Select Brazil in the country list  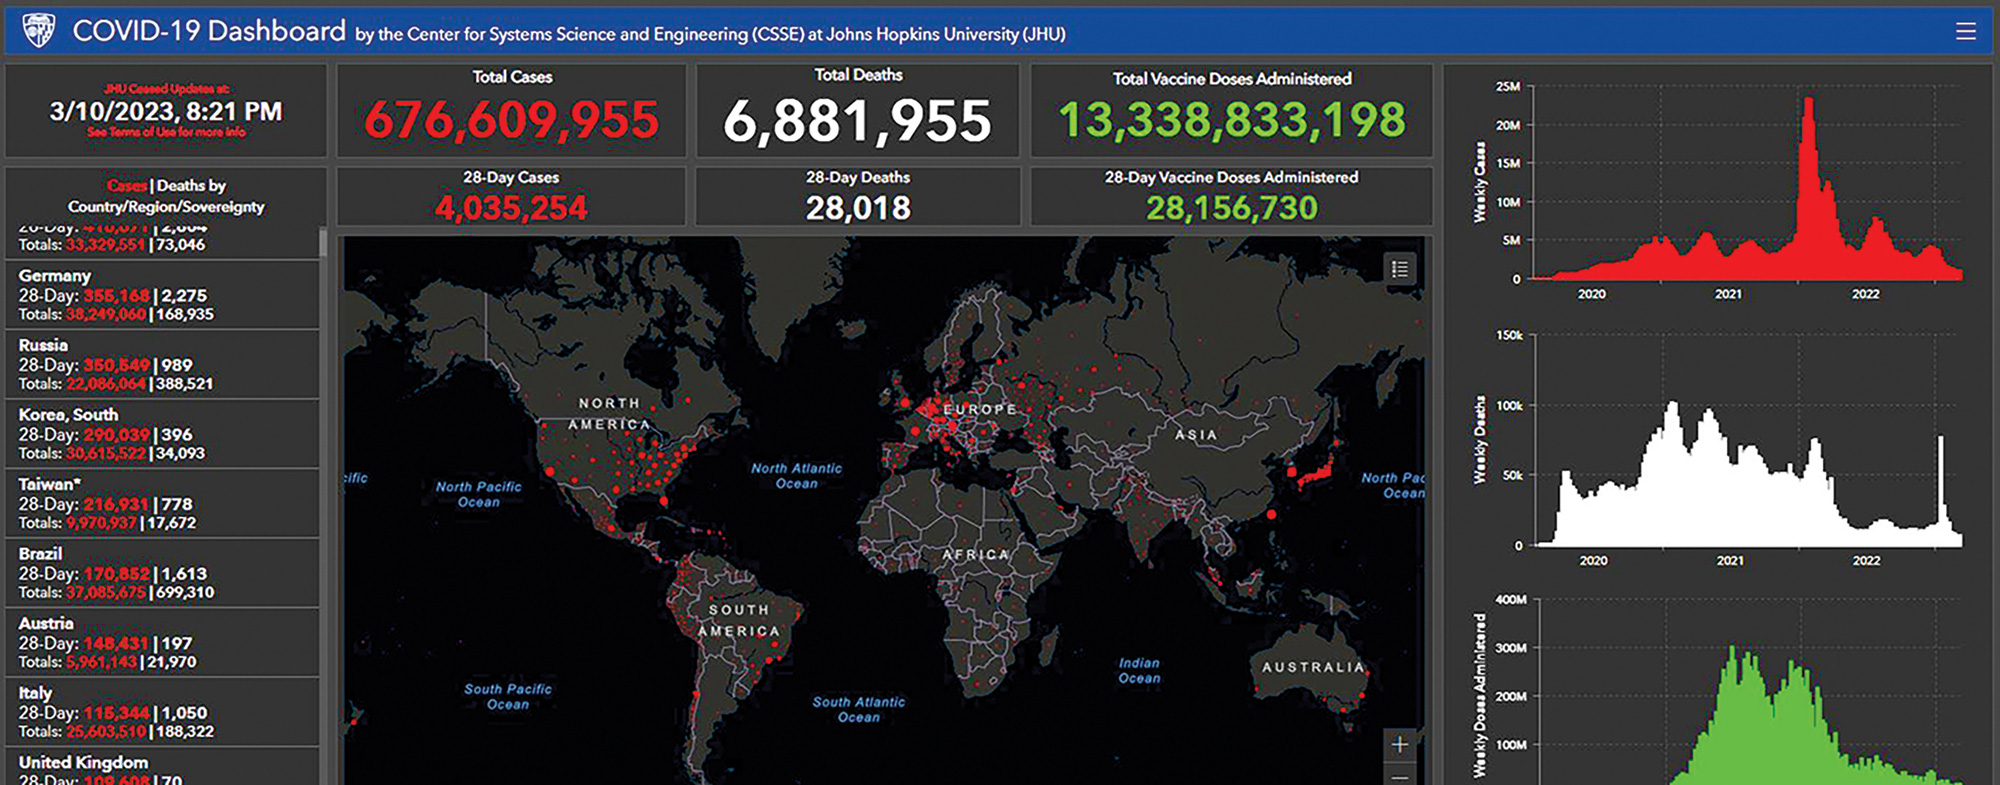pyautogui.click(x=41, y=554)
